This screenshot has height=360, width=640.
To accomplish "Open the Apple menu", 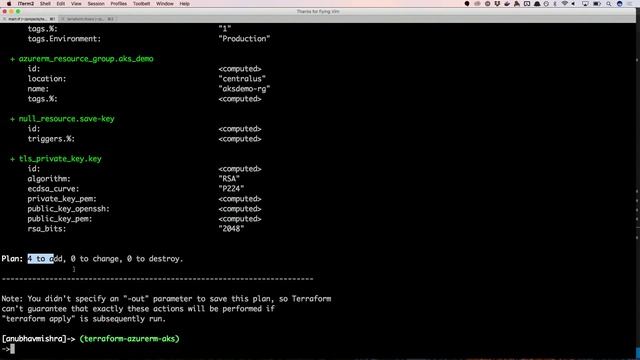I will (x=9, y=4).
